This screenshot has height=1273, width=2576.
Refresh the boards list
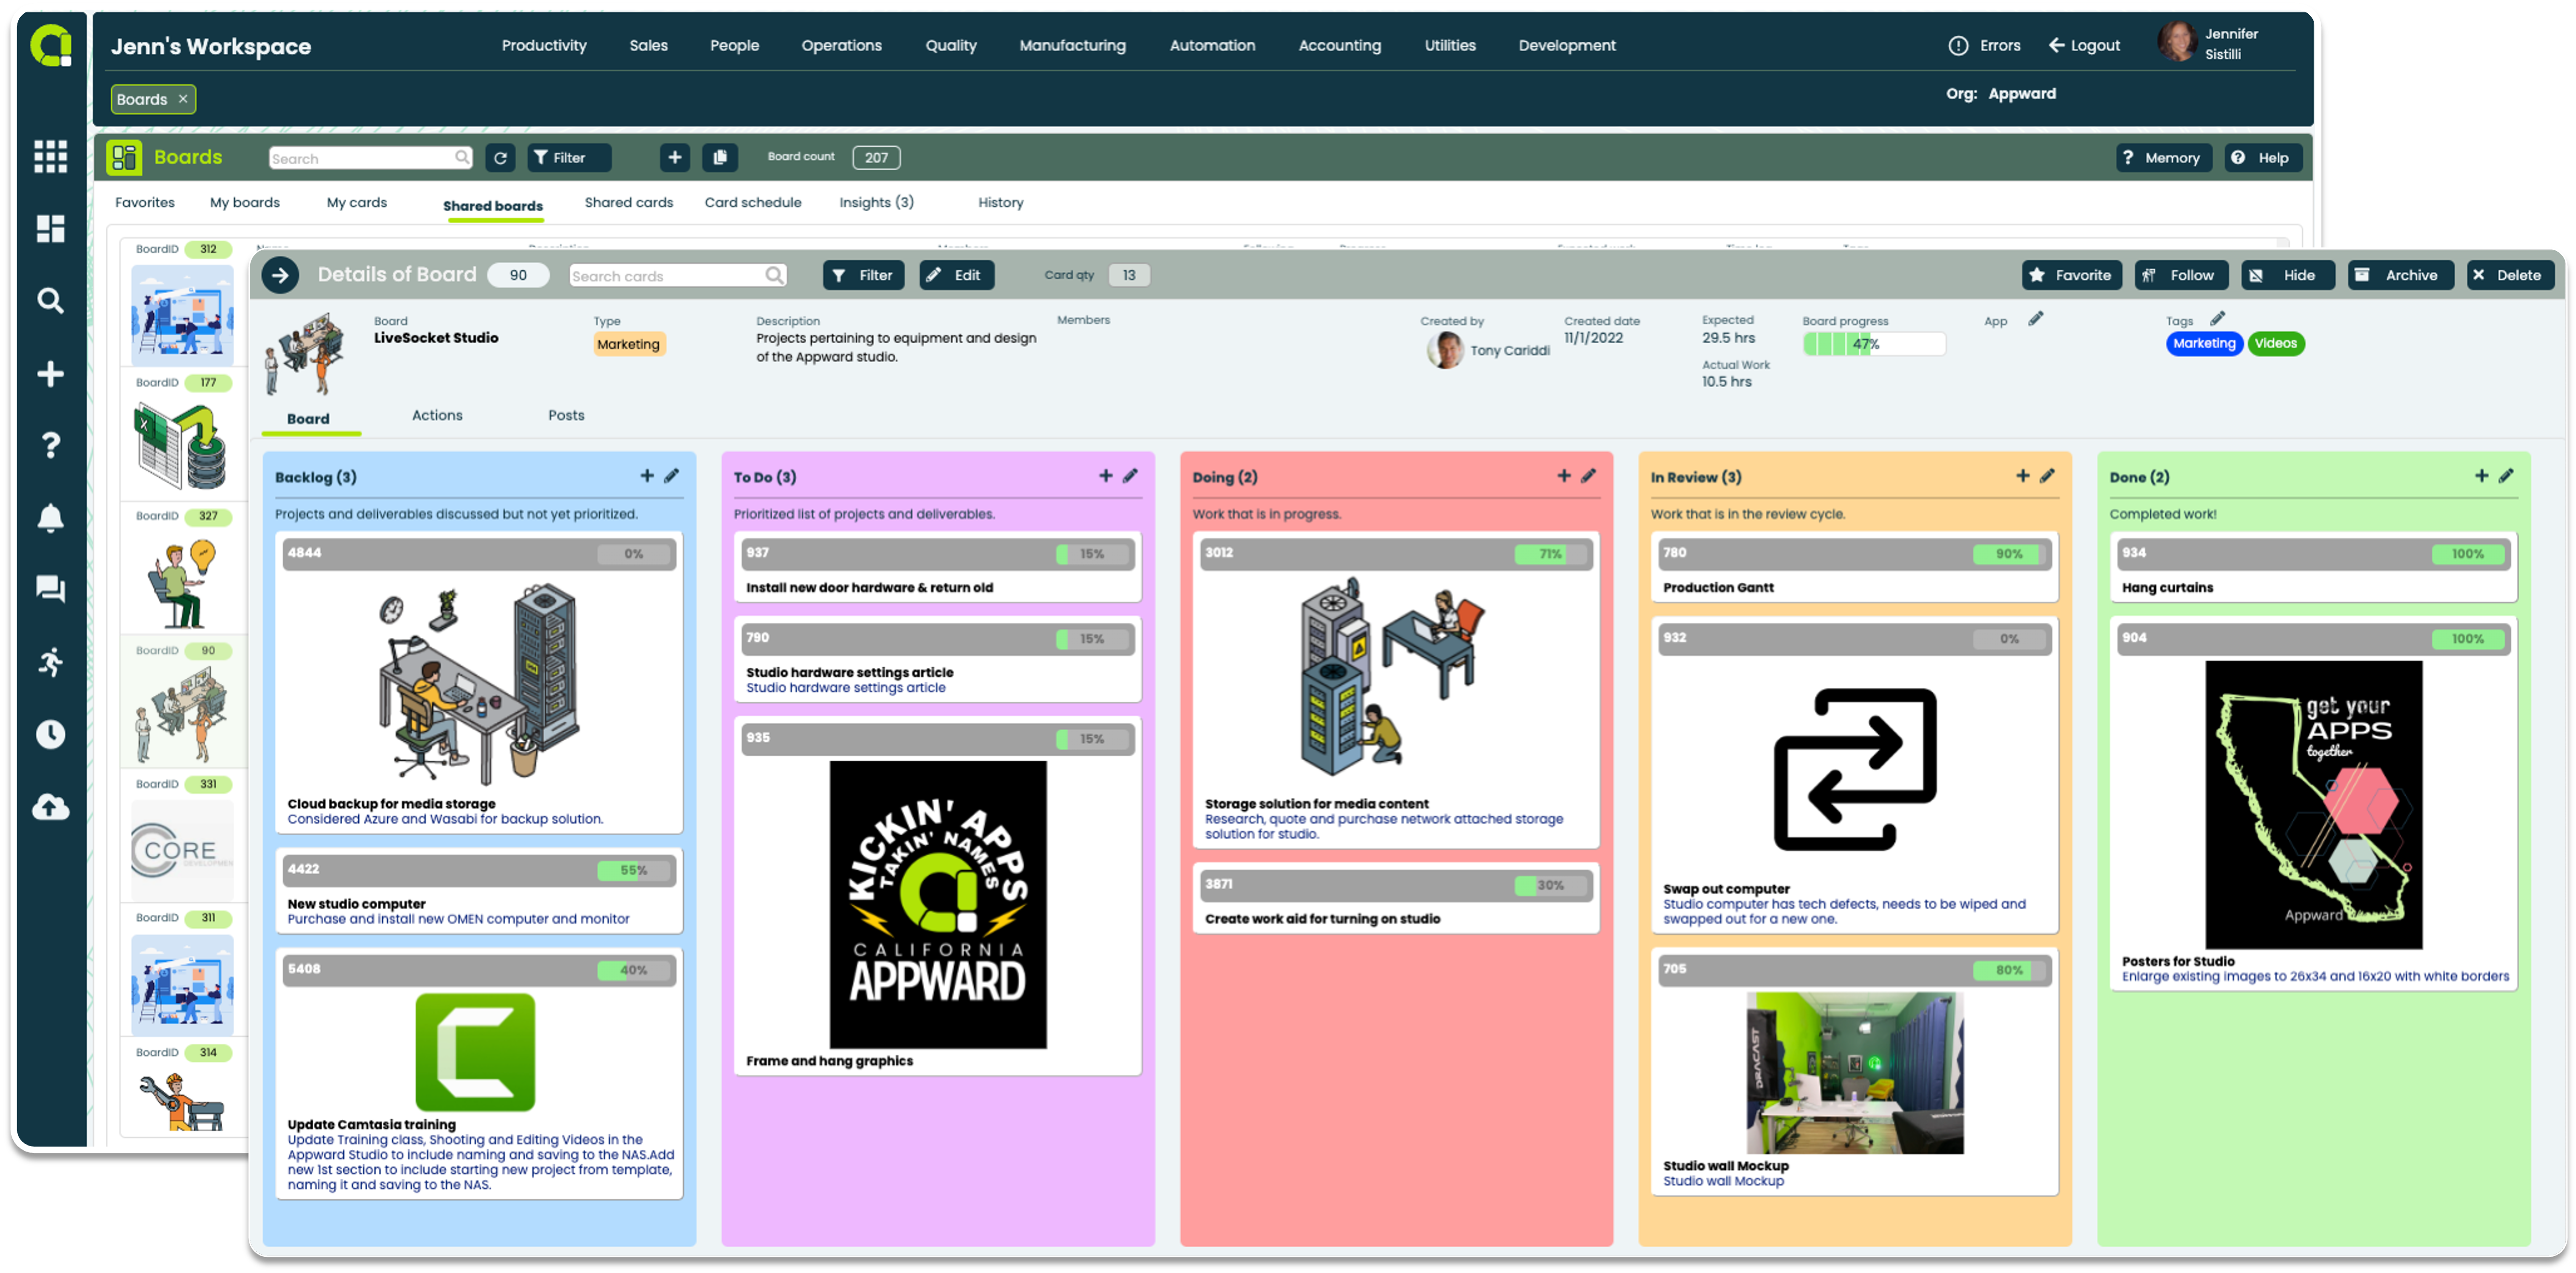coord(500,158)
